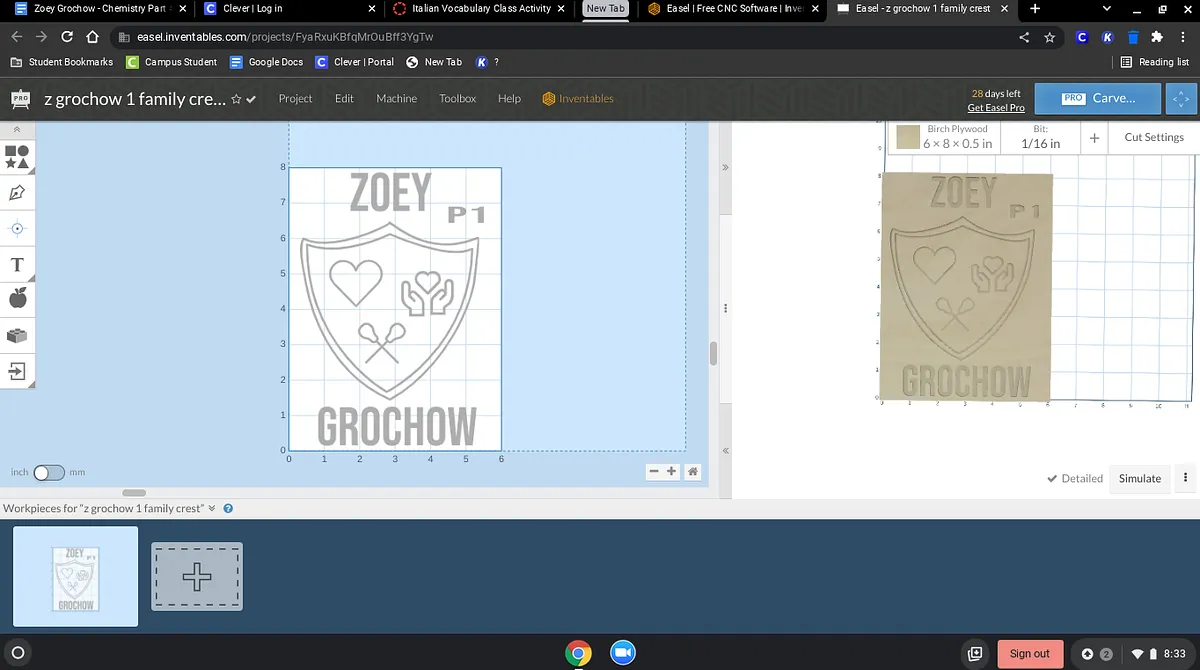Open the Shapes tool in left toolbar
Viewport: 1200px width, 670px height.
click(x=17, y=156)
